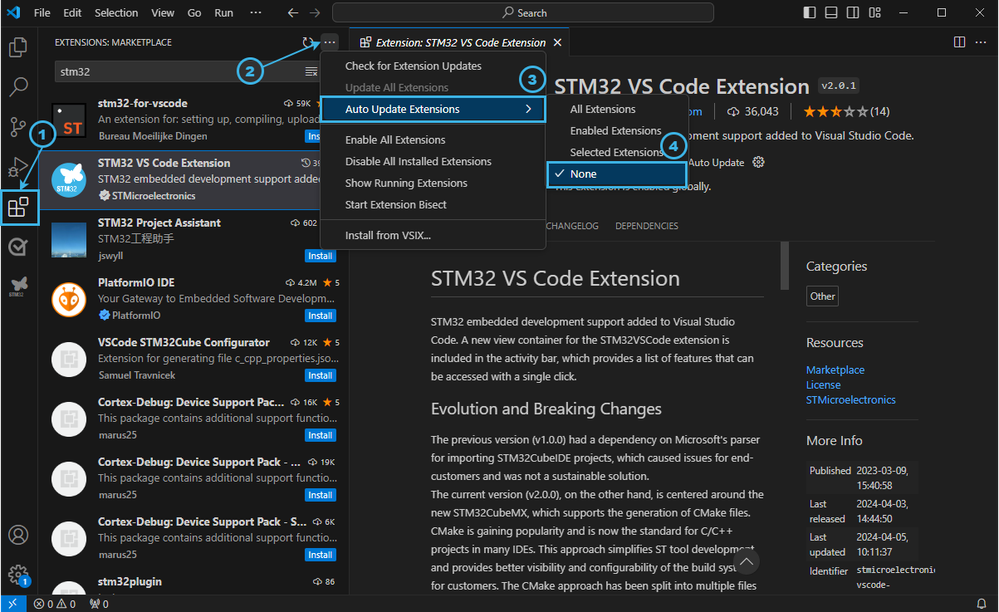Install the PlatformIO IDE extension
999x612 pixels.
(x=320, y=316)
